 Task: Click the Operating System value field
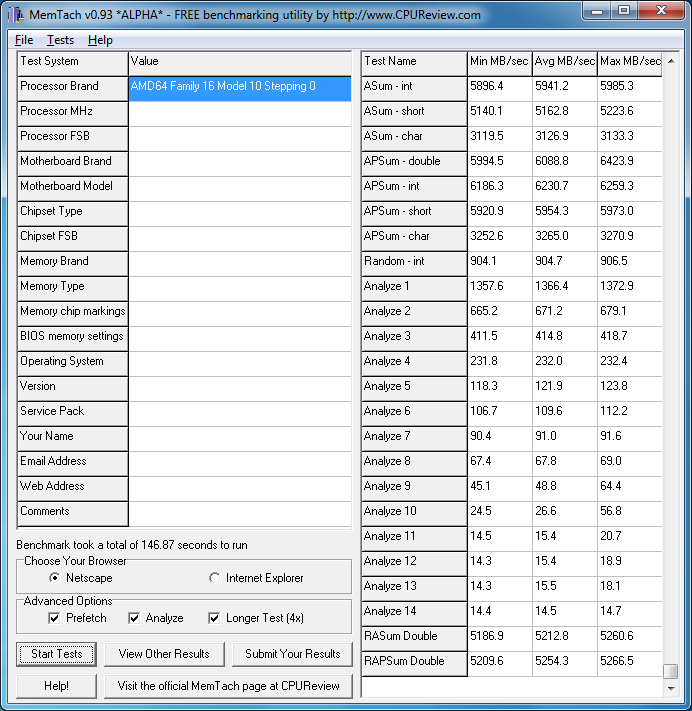tap(240, 364)
